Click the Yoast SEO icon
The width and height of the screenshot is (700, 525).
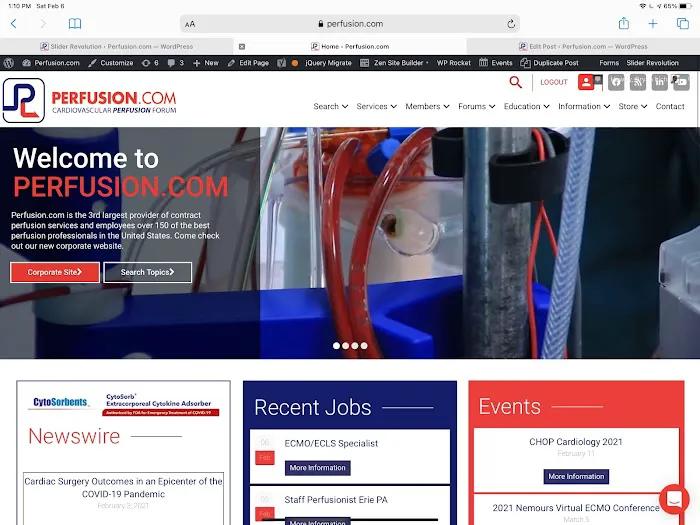[281, 63]
